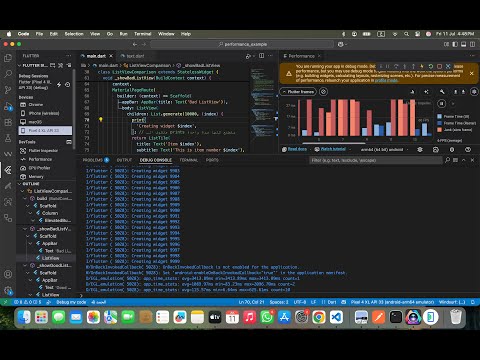Open Flutter Inspector in DevTools list
The height and width of the screenshot is (360, 480).
[x=43, y=151]
